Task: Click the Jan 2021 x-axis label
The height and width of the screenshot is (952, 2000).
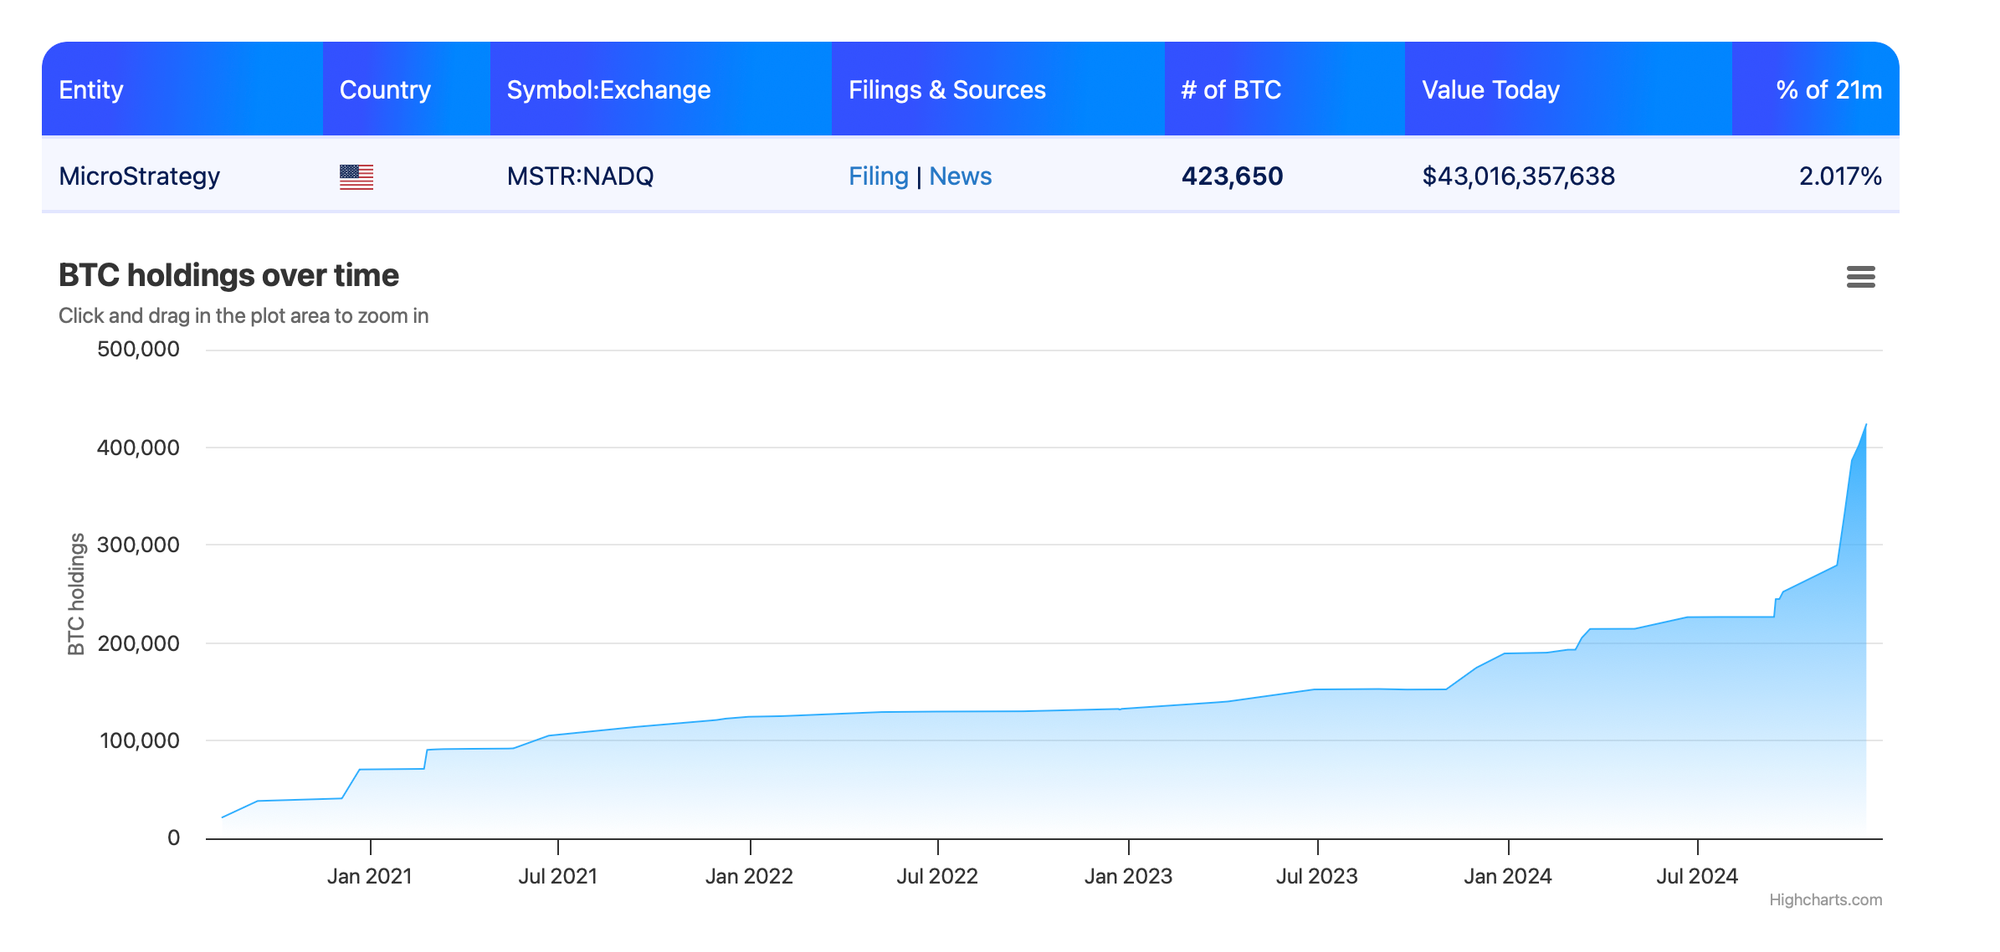Action: pyautogui.click(x=369, y=877)
